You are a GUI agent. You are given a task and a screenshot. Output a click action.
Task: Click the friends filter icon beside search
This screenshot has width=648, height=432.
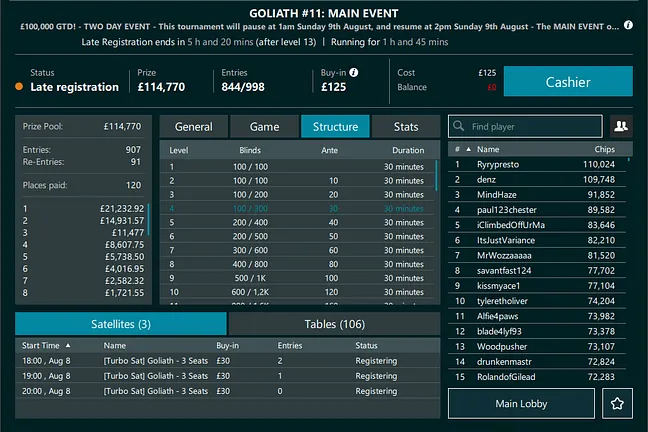pyautogui.click(x=620, y=126)
